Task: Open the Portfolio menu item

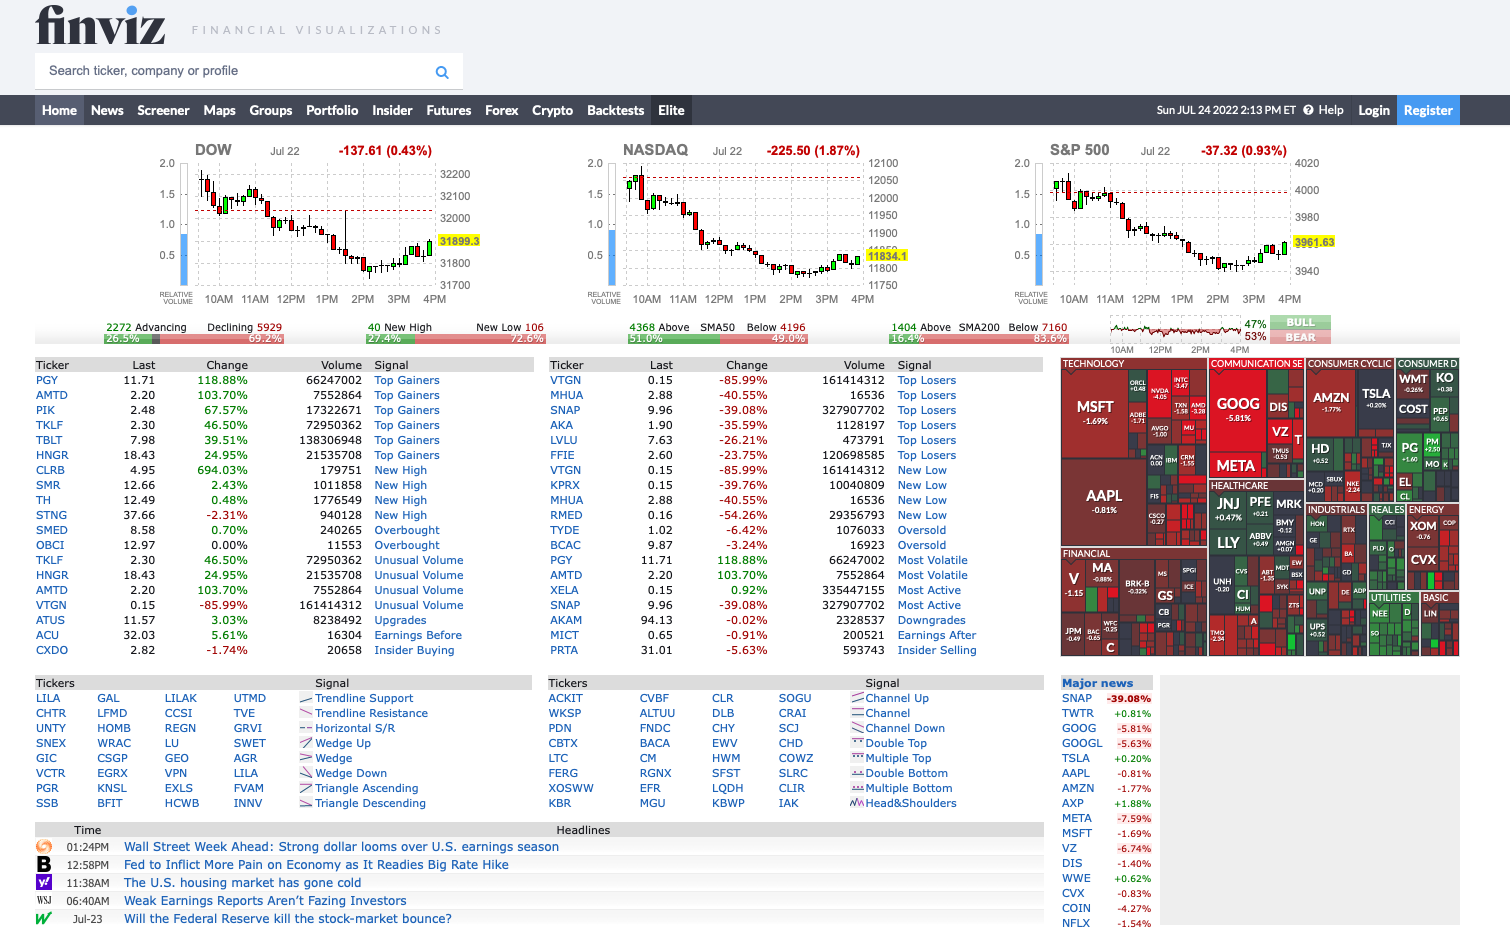Action: (332, 110)
